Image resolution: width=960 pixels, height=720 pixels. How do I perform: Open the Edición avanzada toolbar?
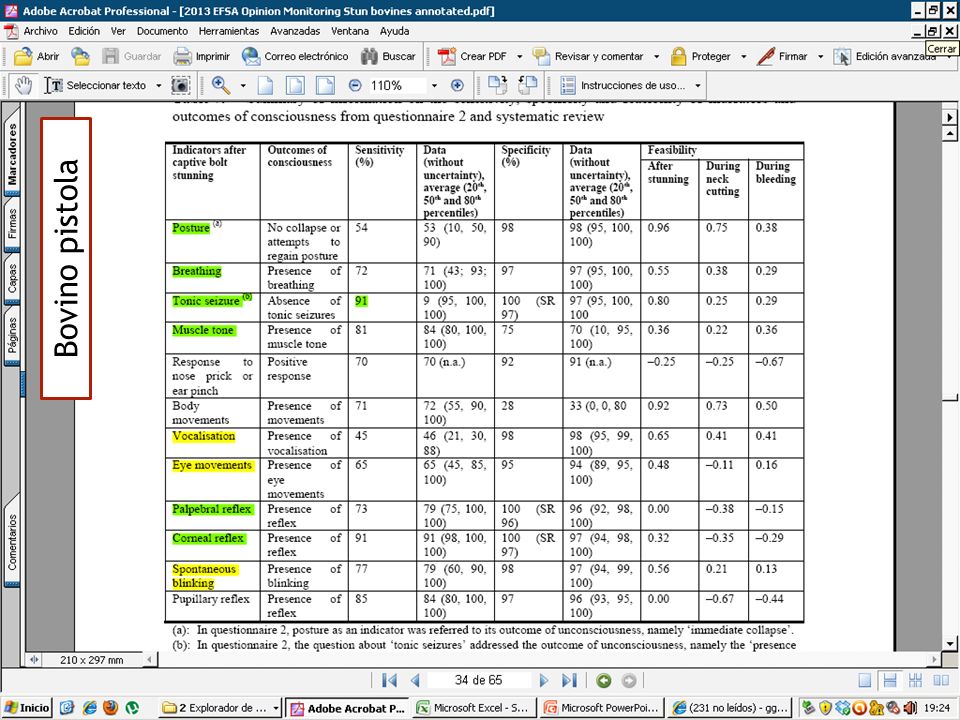pyautogui.click(x=885, y=56)
